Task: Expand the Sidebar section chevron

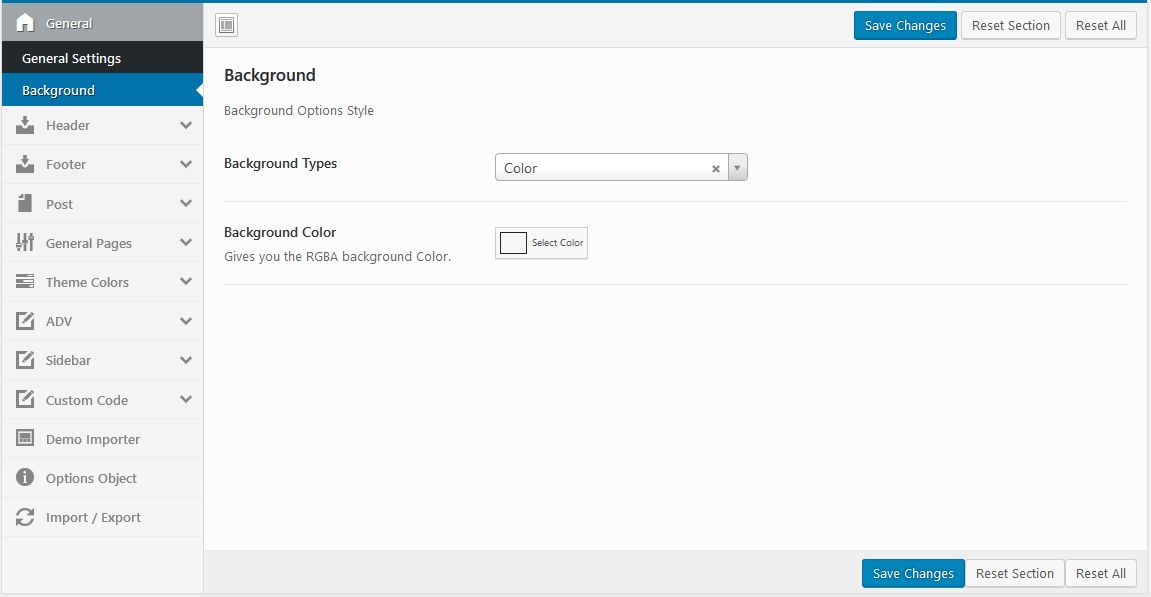Action: pyautogui.click(x=185, y=360)
